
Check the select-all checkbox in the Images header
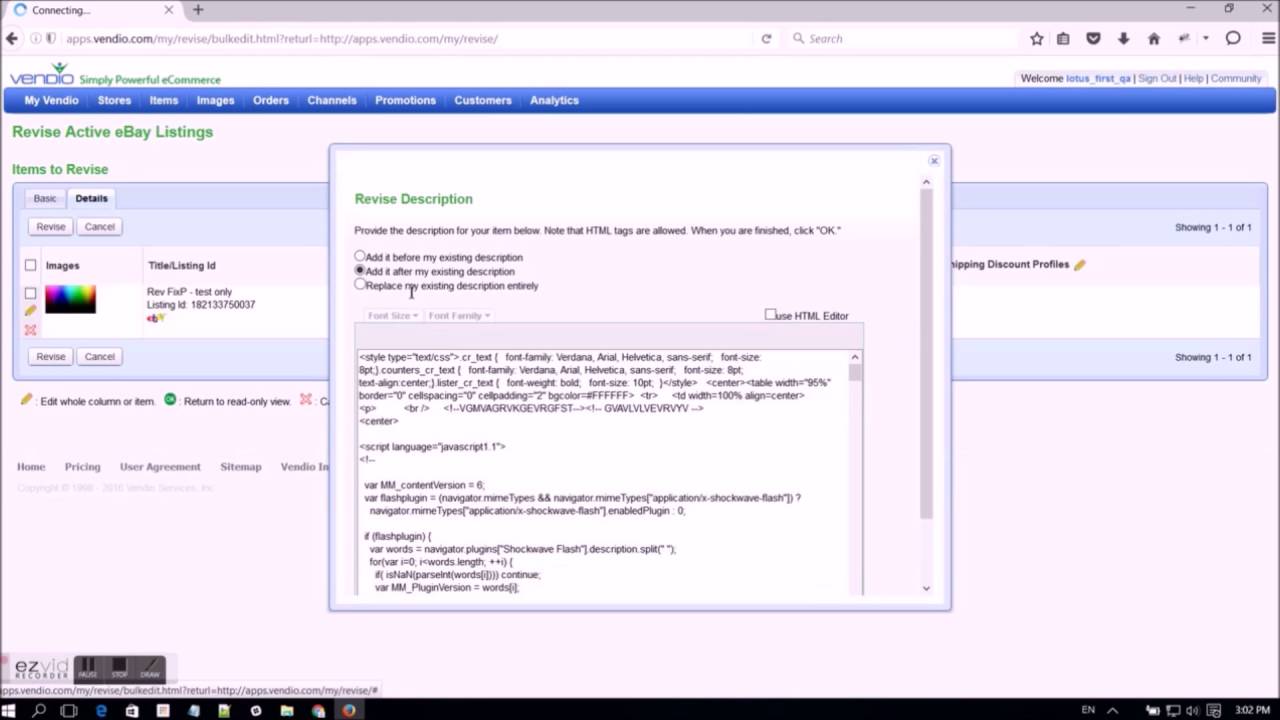pos(30,265)
